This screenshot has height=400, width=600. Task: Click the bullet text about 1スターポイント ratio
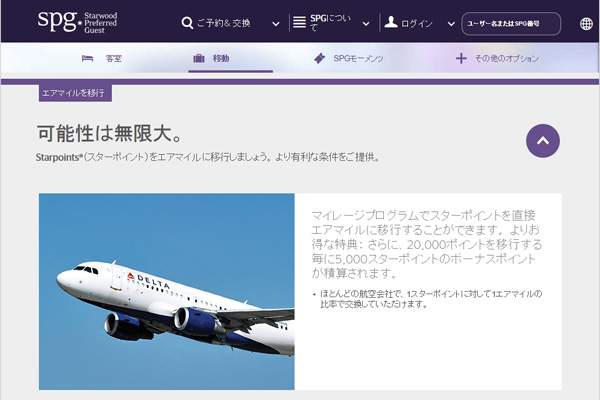431,299
